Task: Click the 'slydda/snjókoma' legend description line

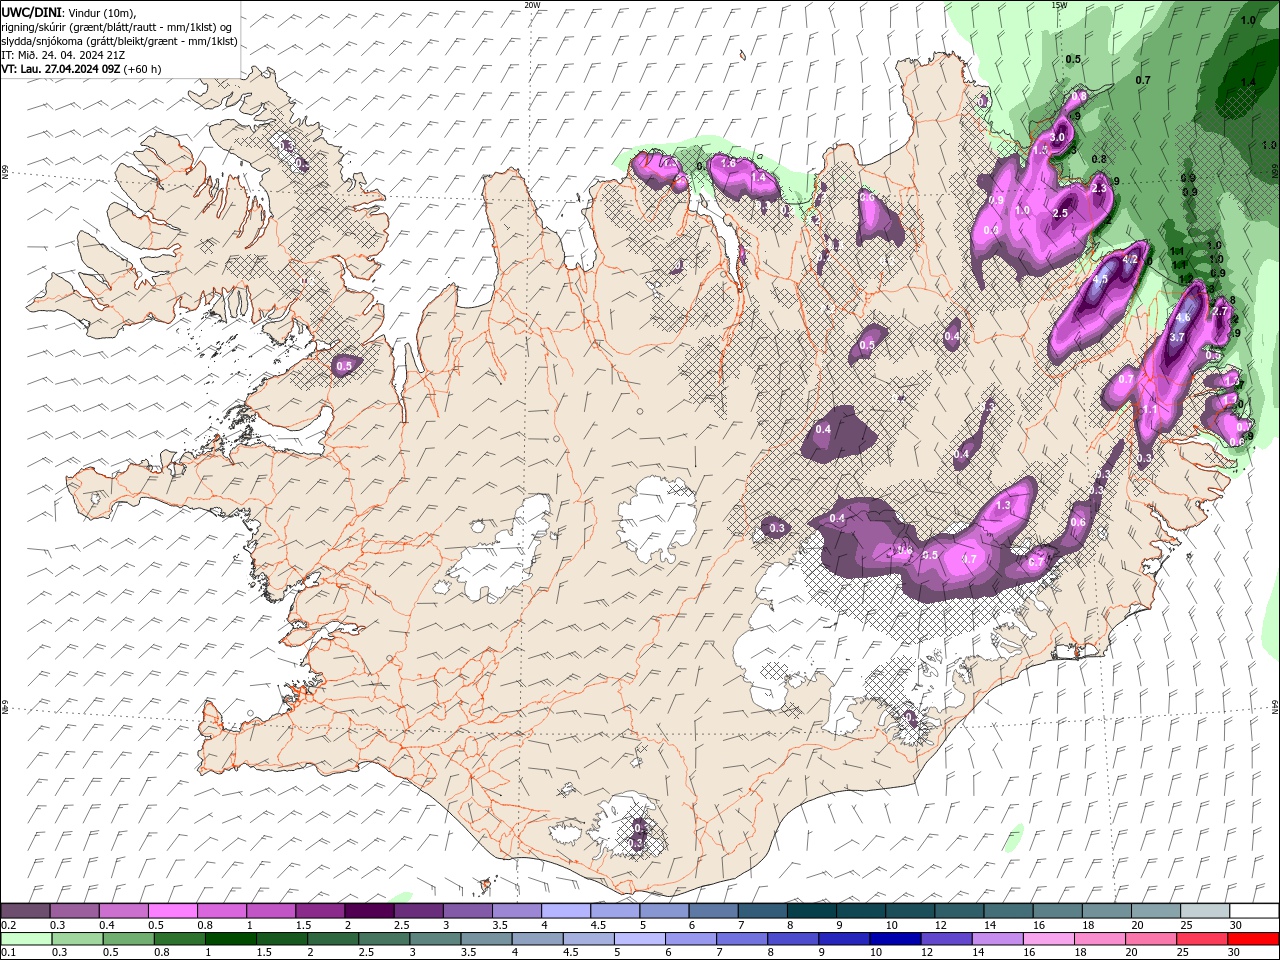Action: click(x=119, y=41)
